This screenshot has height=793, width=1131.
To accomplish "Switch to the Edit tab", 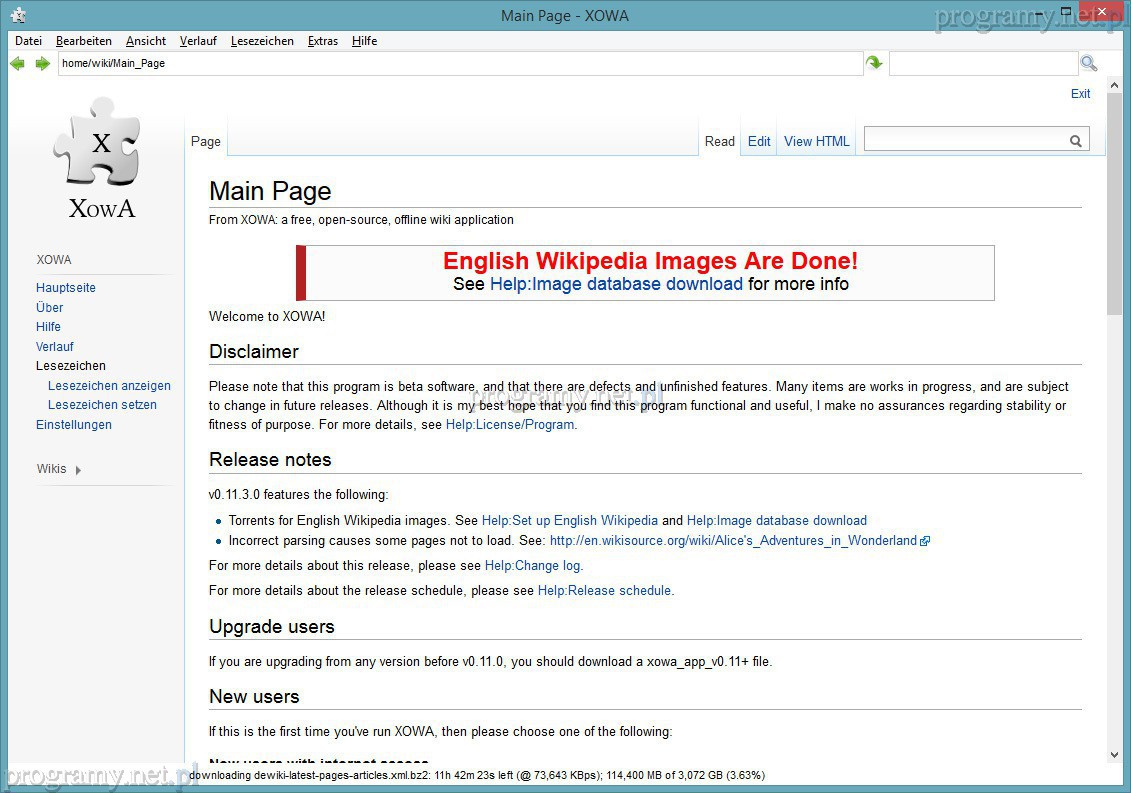I will 759,141.
